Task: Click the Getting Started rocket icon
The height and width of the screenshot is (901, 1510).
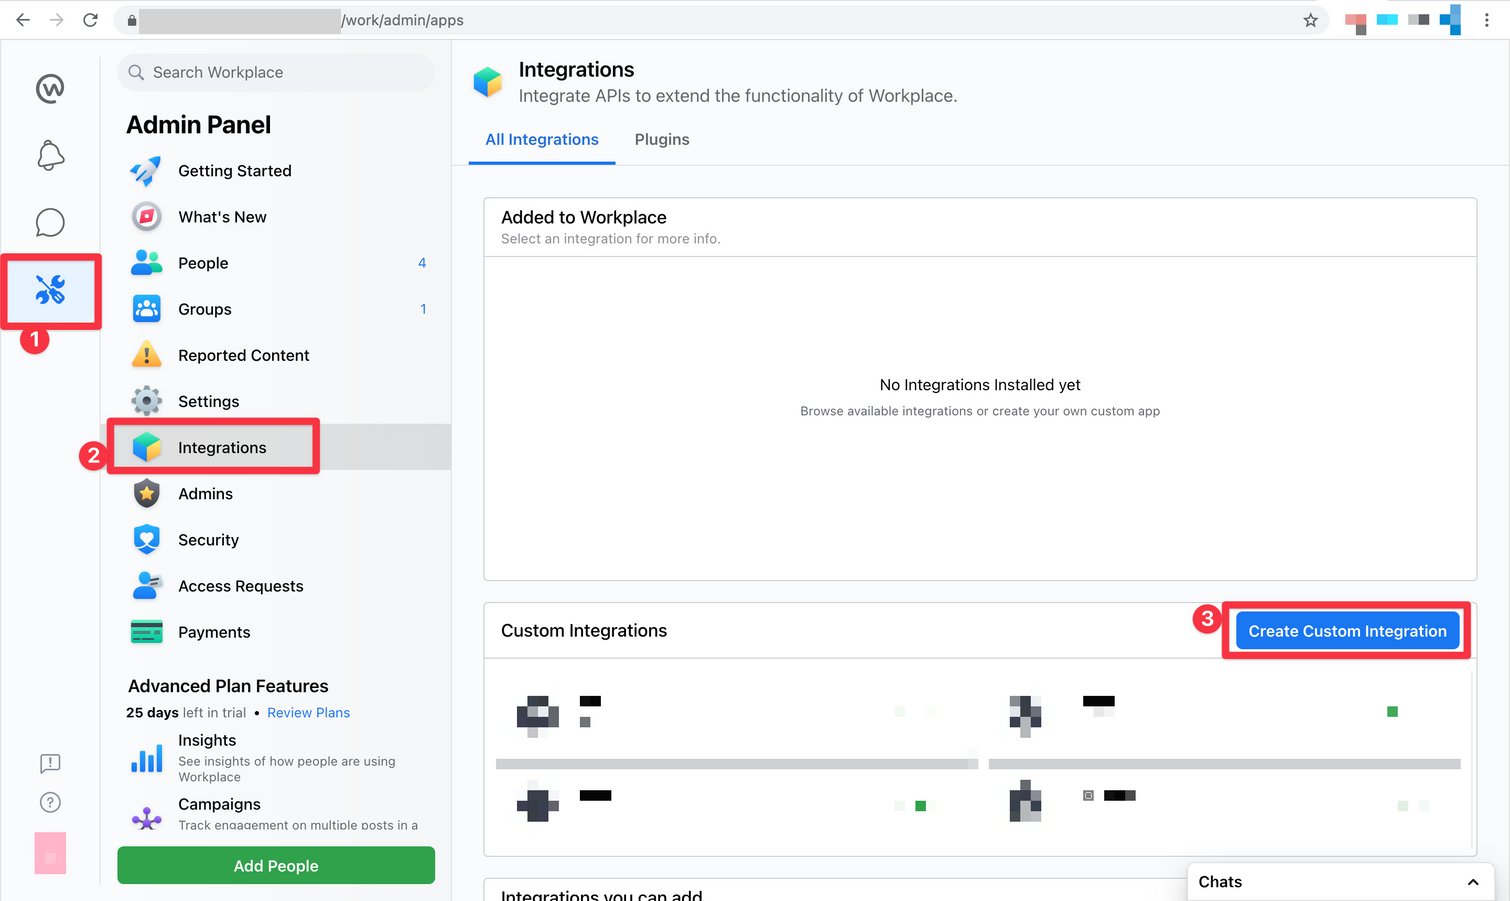Action: (146, 171)
